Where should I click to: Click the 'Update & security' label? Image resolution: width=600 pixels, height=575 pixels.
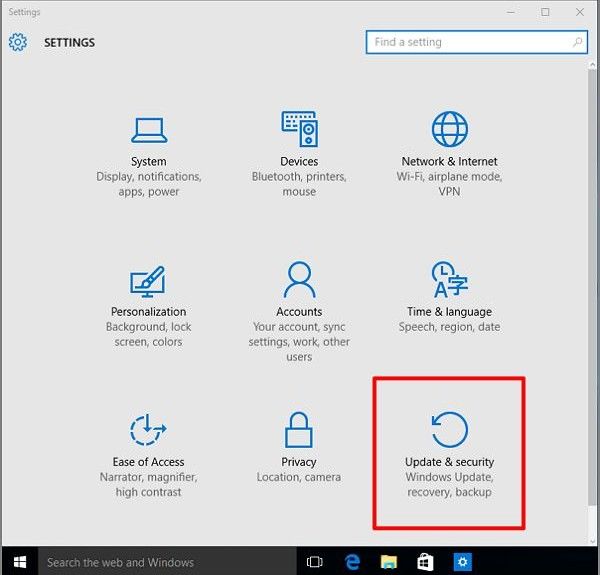(x=449, y=462)
